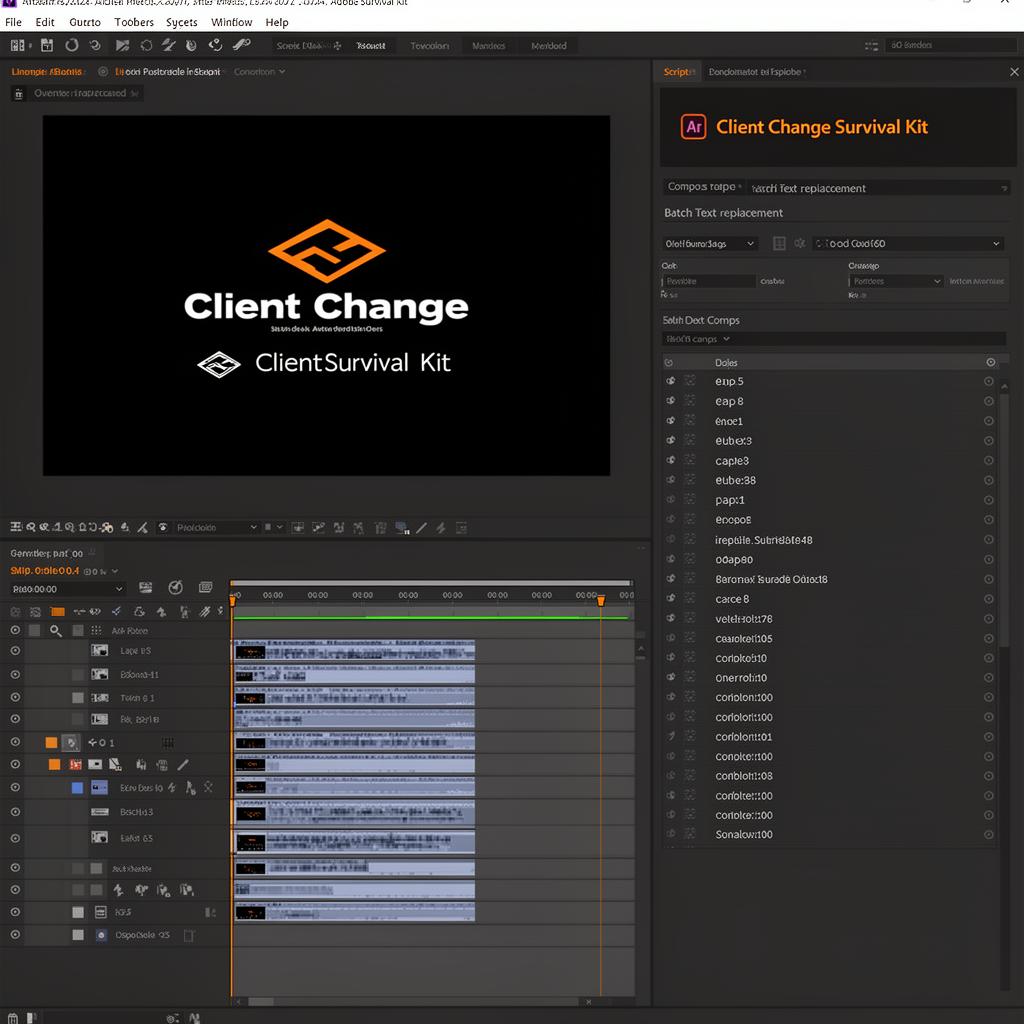
Task: Open the 'Oloti6urro3ags' dropdown in Batch Text section
Action: [710, 244]
